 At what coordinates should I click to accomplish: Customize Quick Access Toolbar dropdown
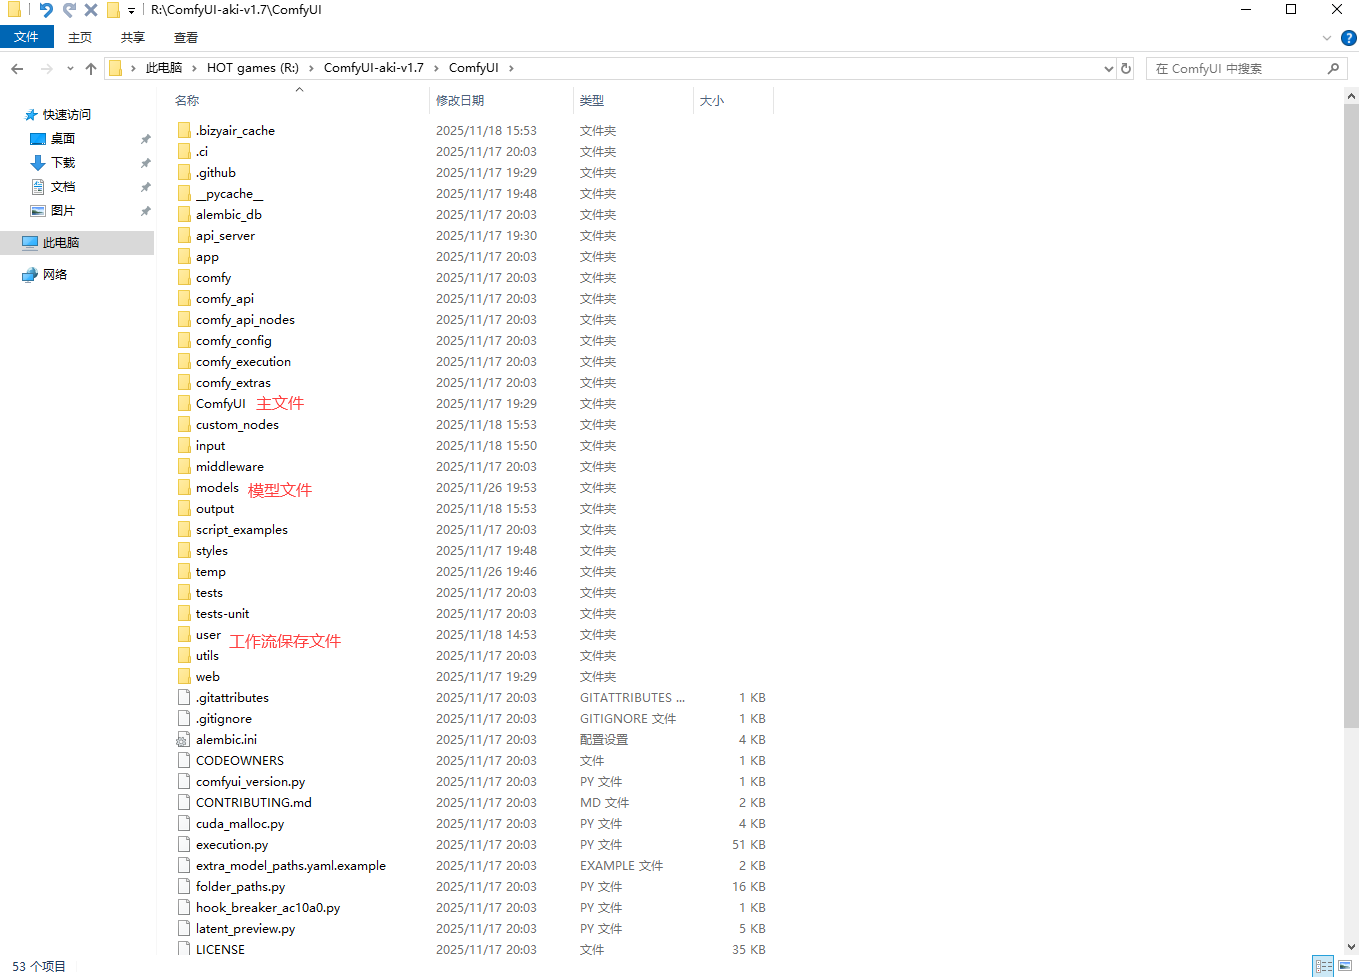tap(131, 10)
